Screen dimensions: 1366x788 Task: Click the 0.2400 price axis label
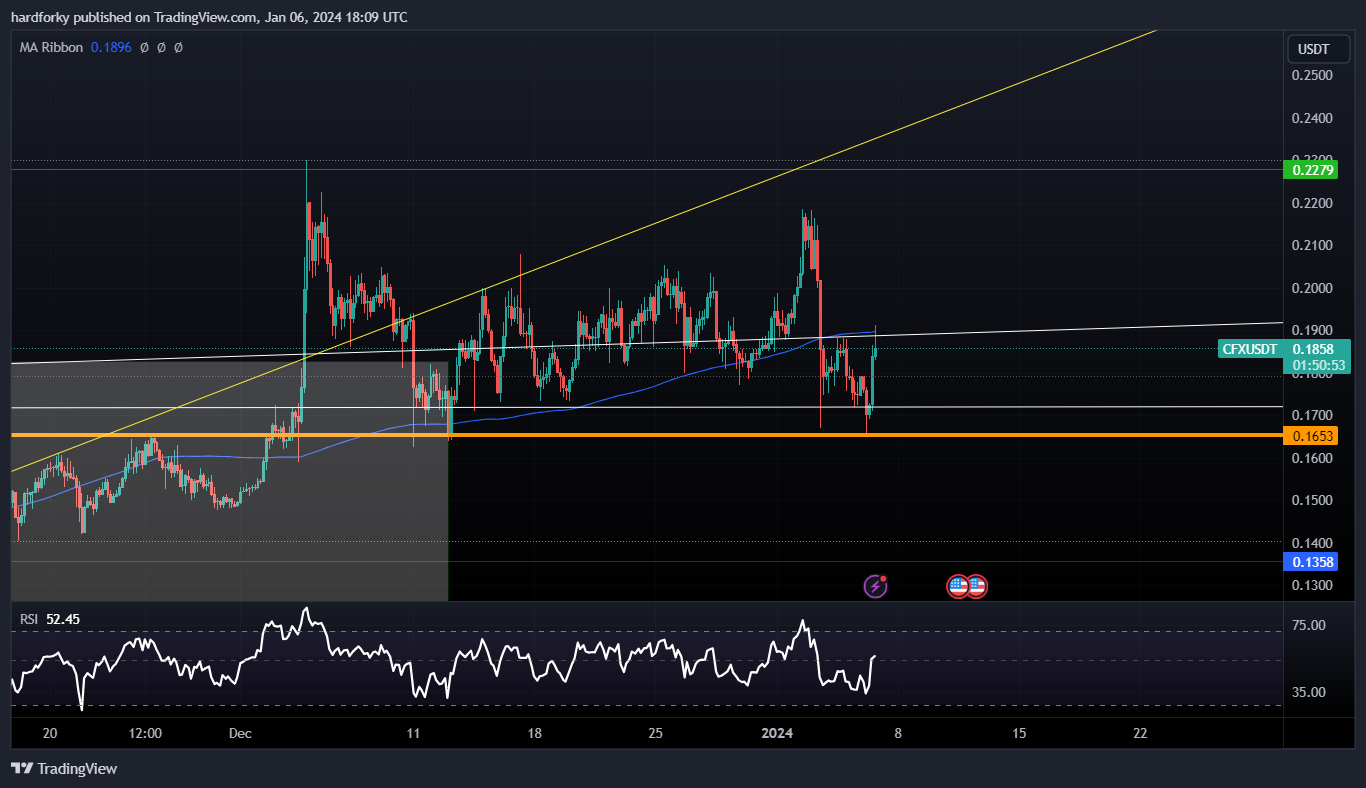[x=1313, y=118]
